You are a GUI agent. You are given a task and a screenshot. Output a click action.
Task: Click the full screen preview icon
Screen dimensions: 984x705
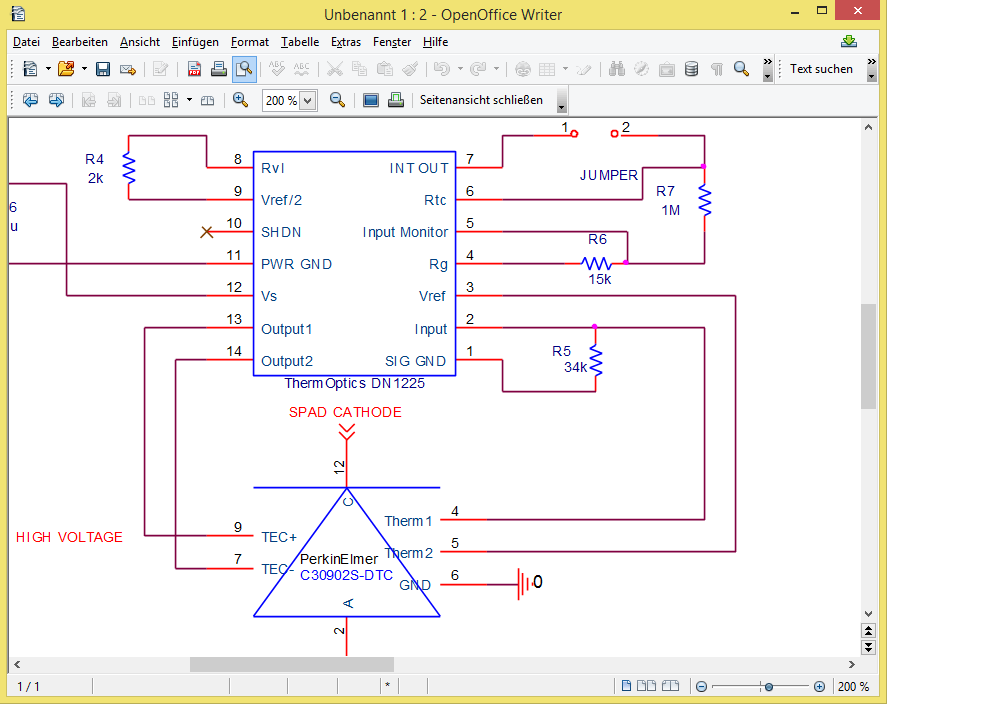click(x=371, y=100)
